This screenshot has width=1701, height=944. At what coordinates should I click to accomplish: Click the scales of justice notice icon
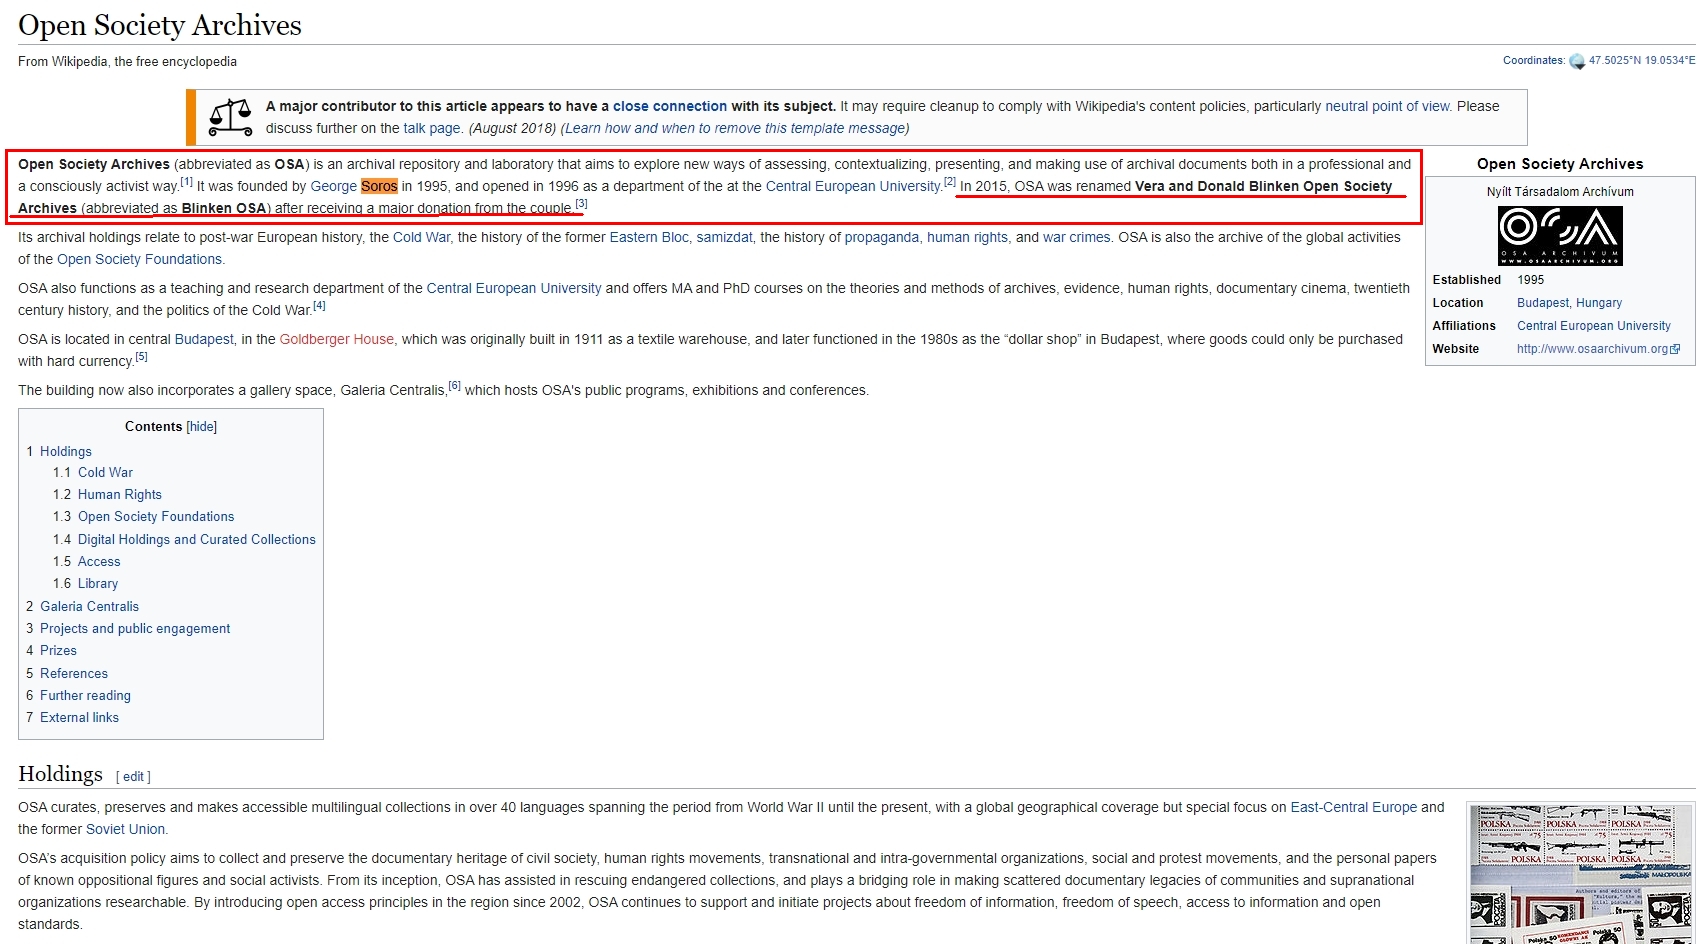[x=230, y=117]
